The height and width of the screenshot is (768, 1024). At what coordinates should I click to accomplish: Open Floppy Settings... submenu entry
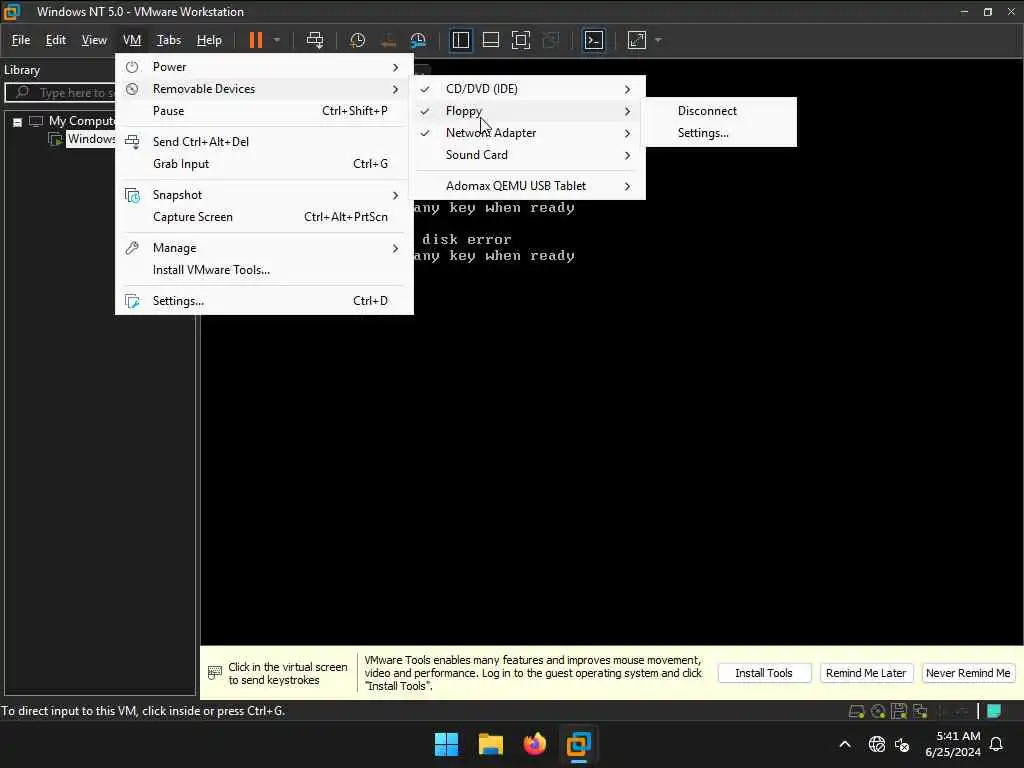click(719, 133)
